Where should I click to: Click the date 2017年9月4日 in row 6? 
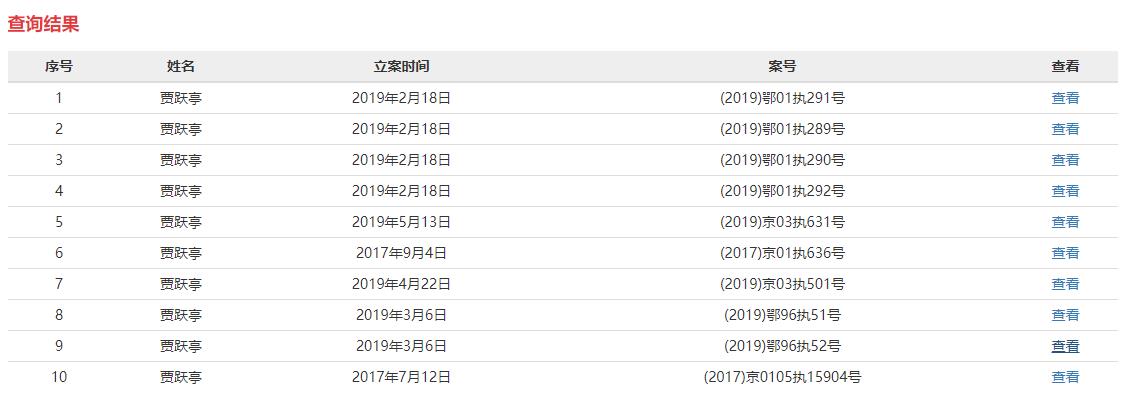[x=402, y=253]
